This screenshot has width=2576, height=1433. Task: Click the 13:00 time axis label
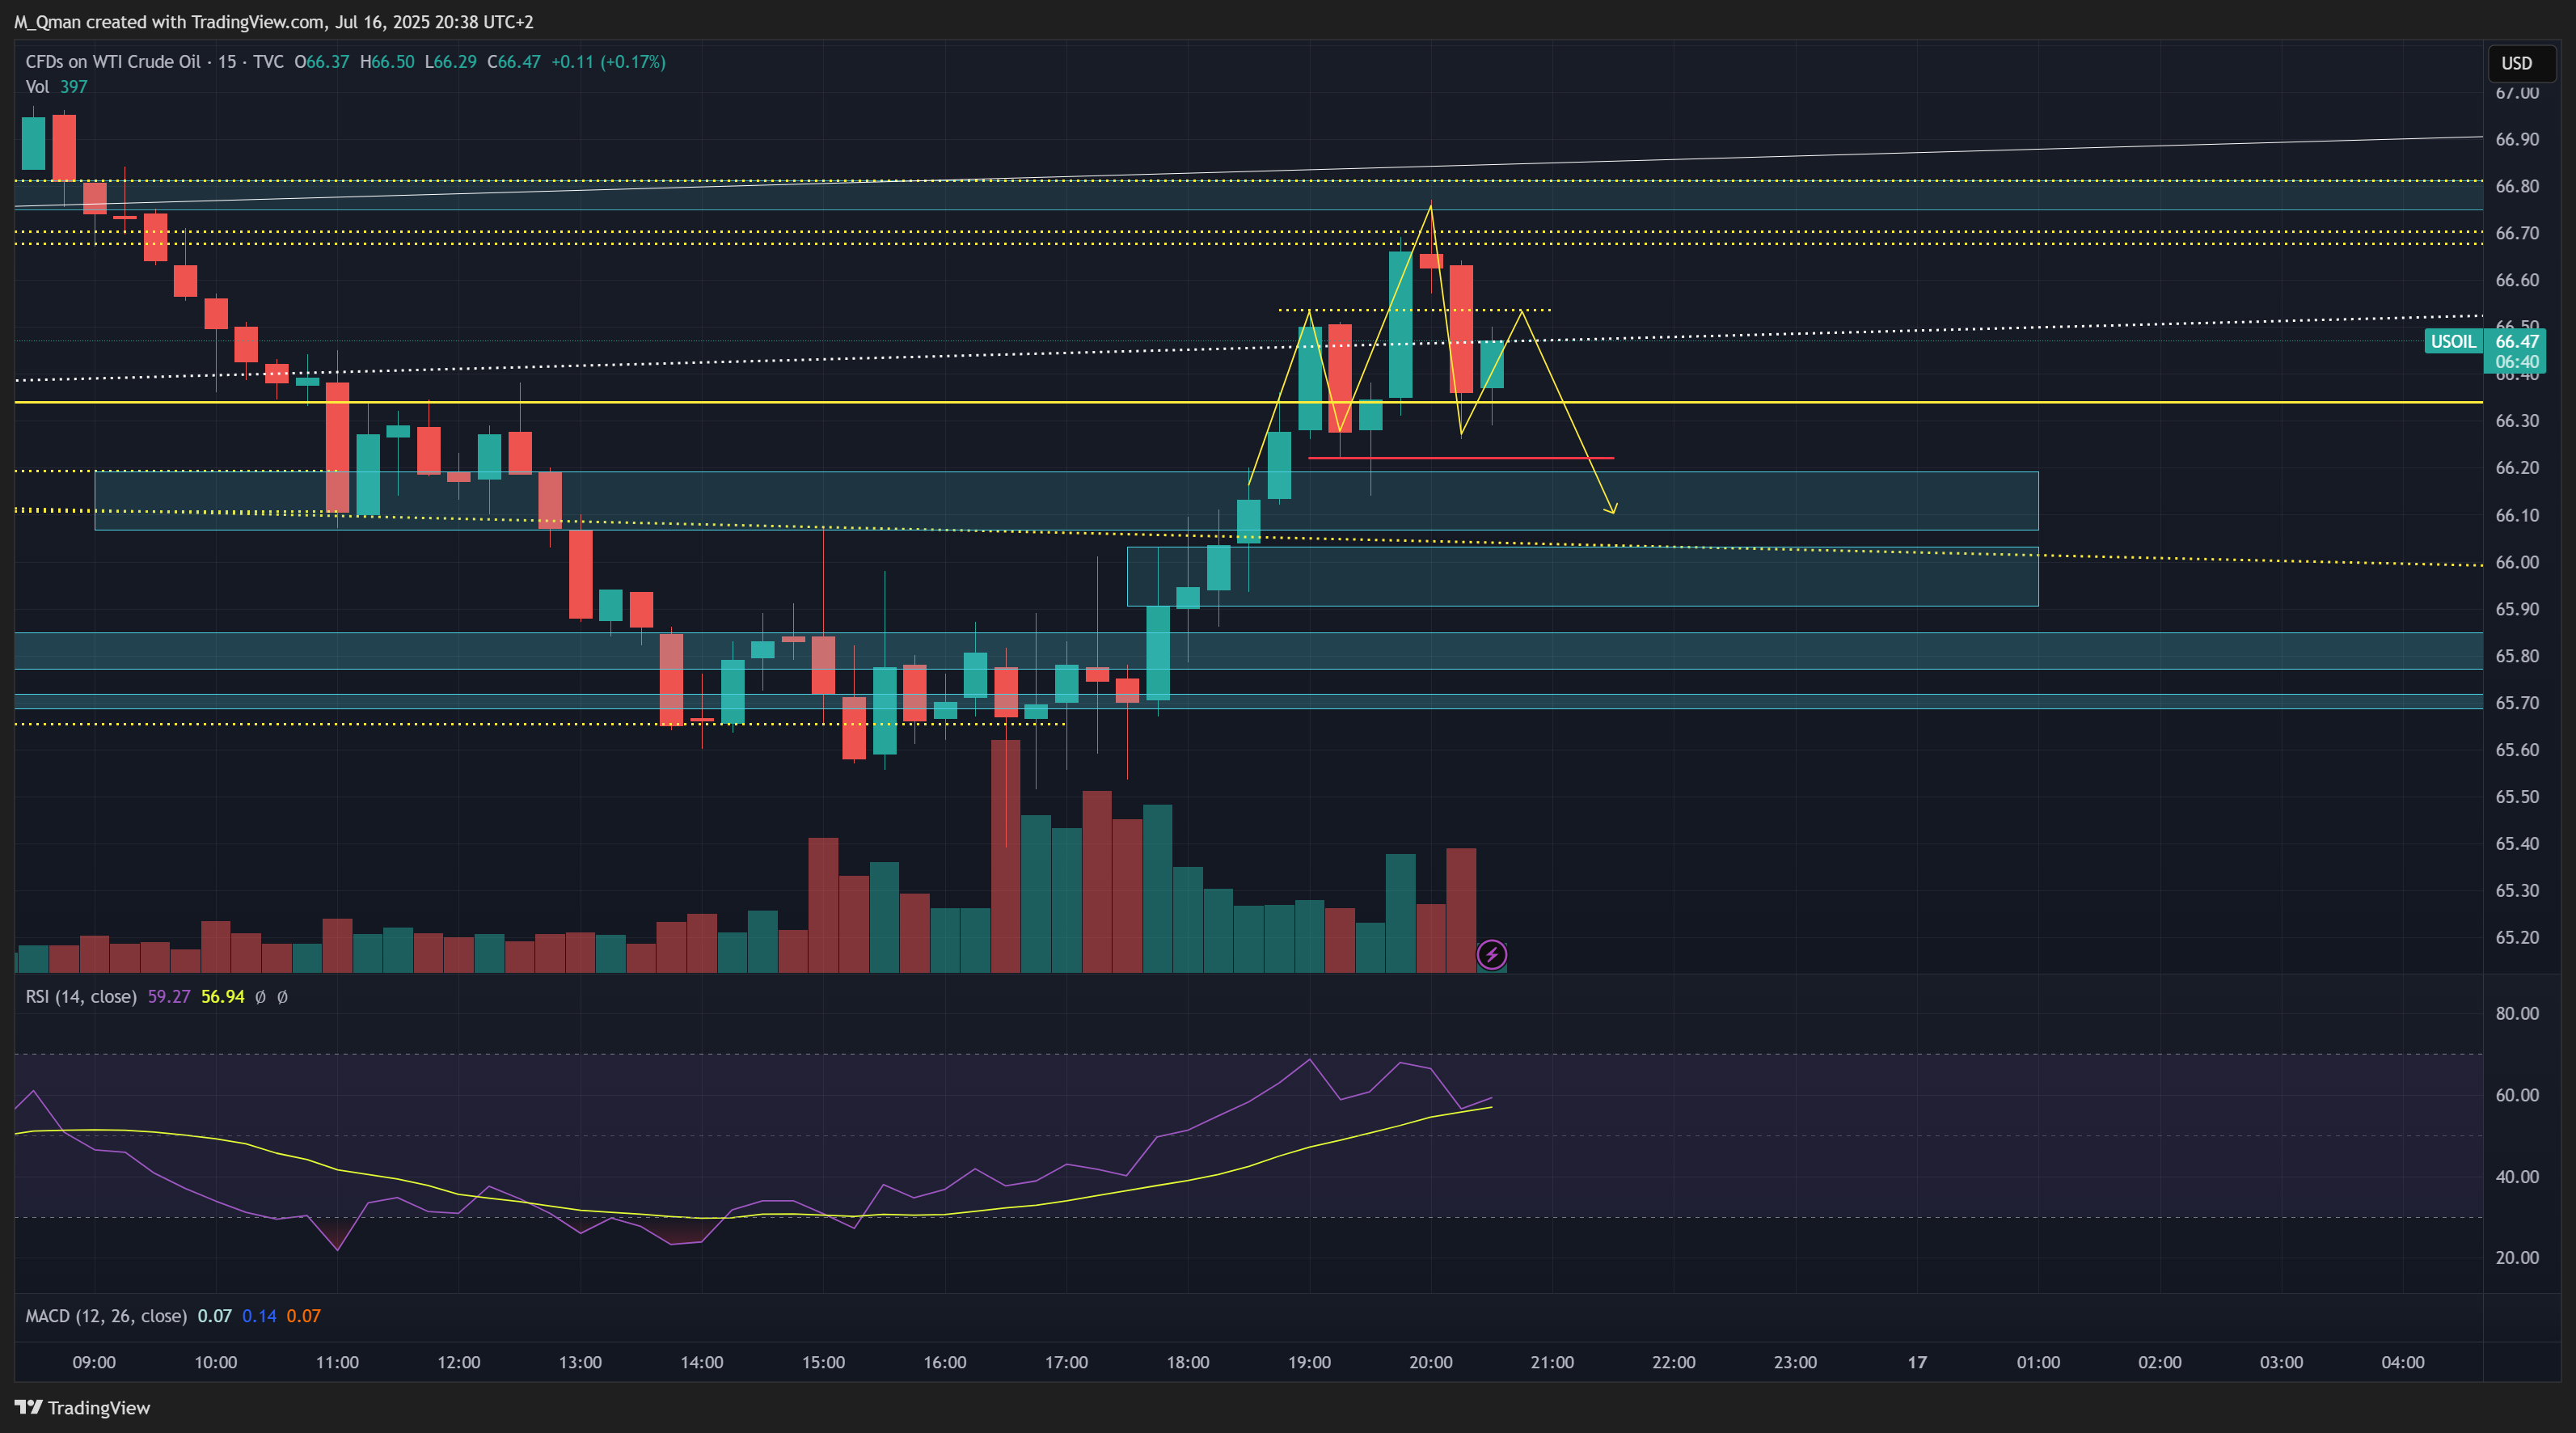580,1362
